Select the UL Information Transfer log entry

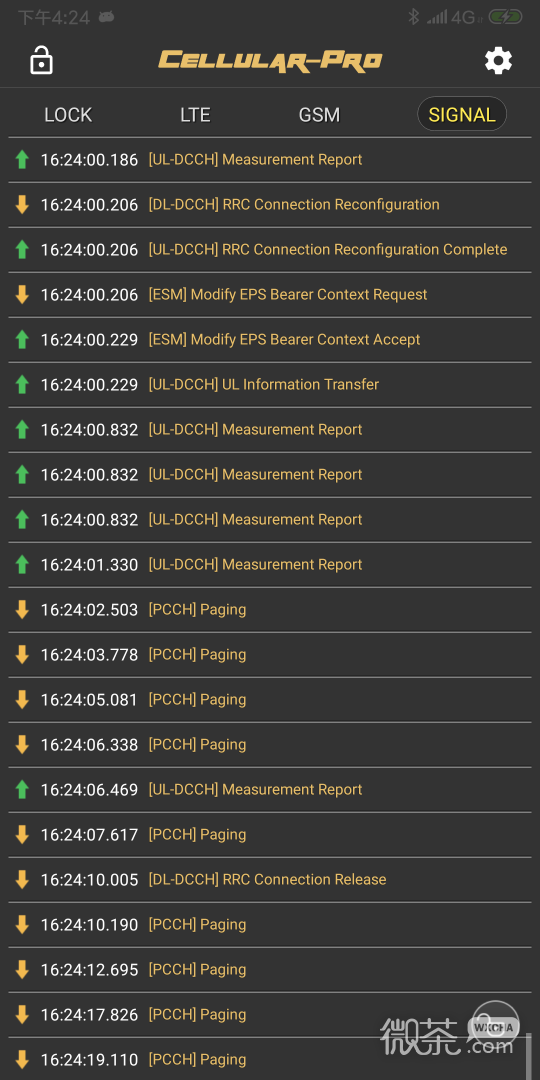(x=270, y=384)
